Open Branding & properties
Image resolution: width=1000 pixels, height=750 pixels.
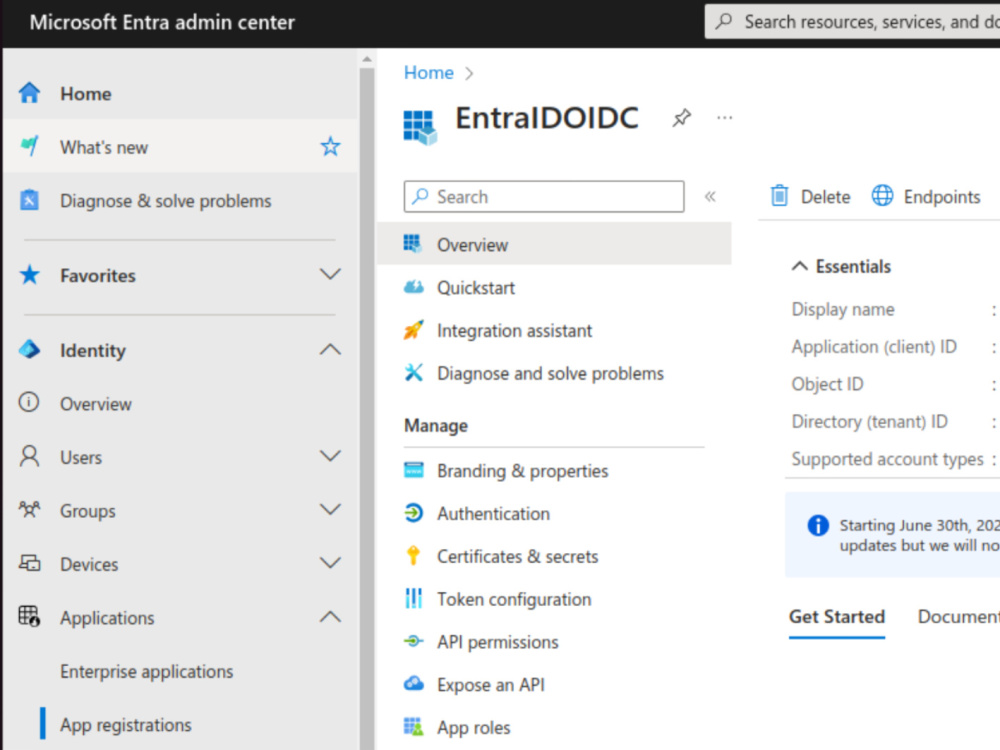click(x=522, y=471)
